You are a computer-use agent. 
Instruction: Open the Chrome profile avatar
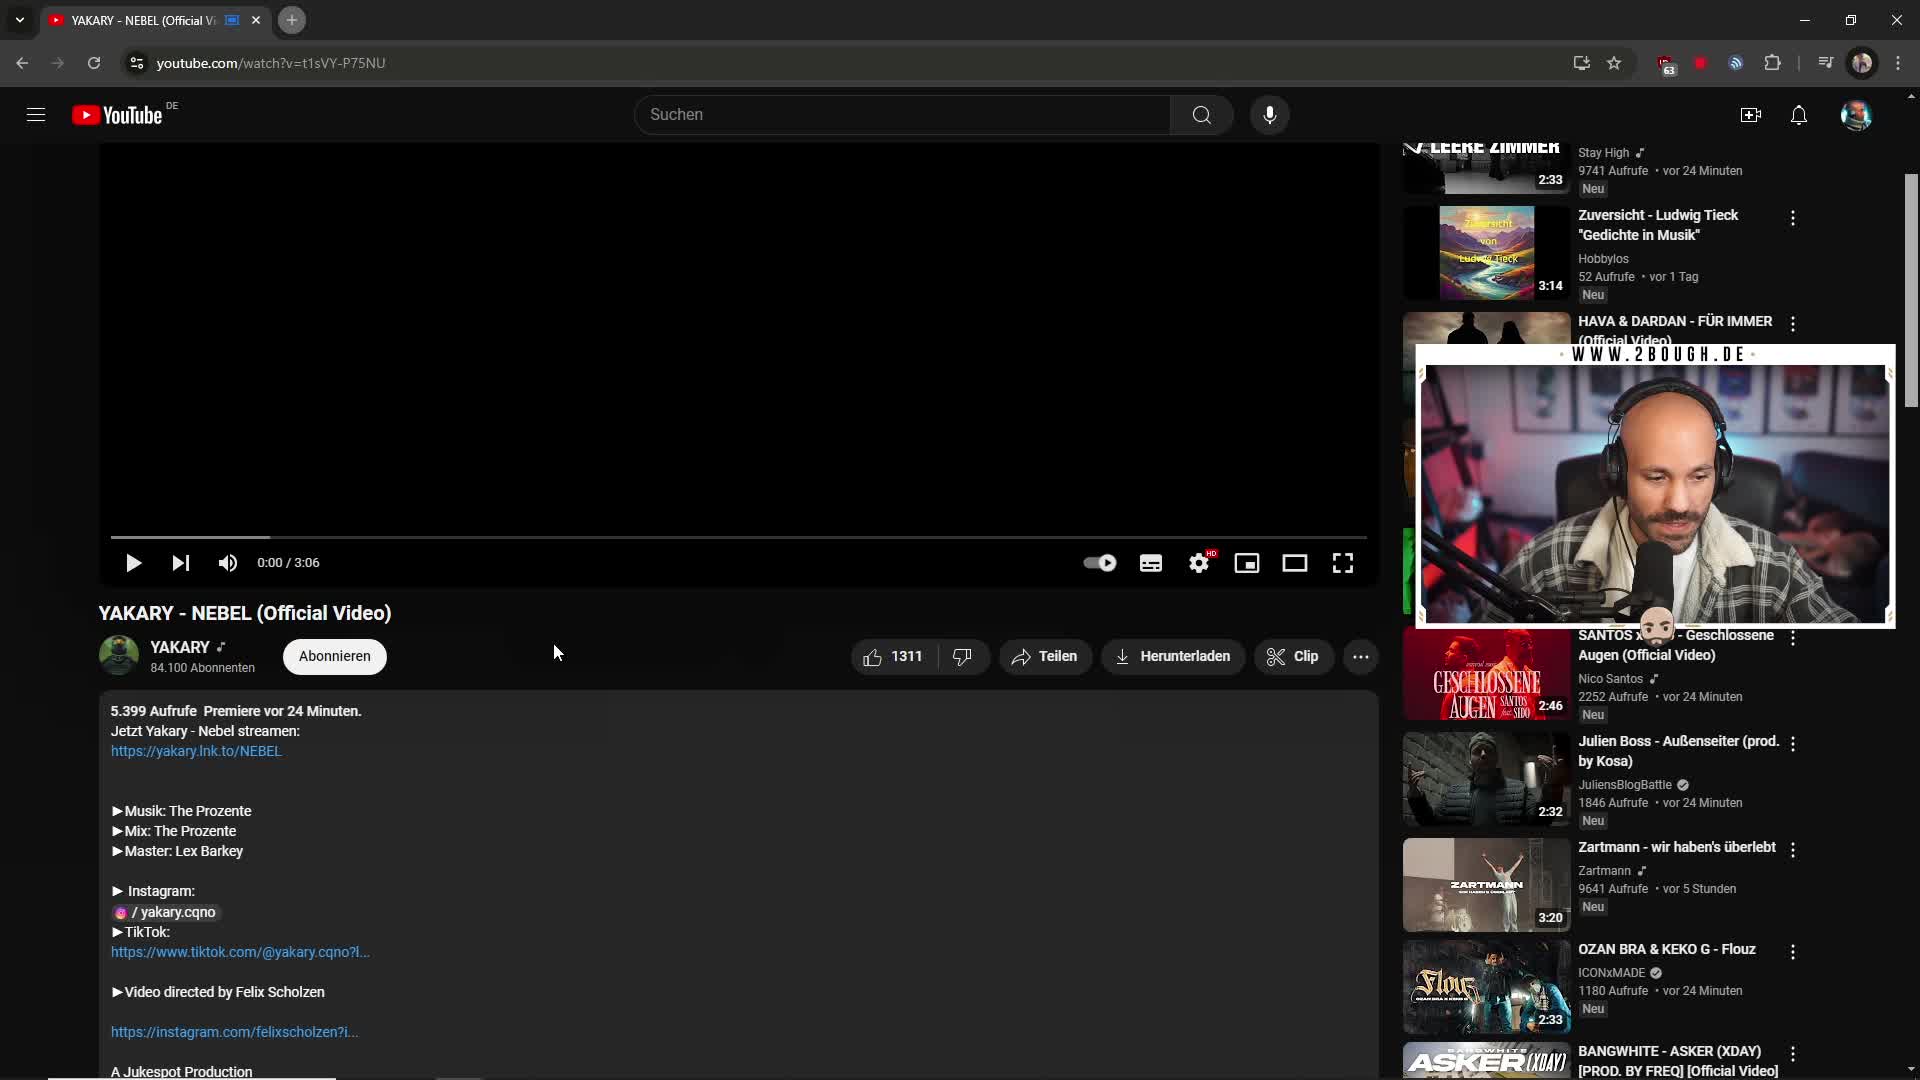click(1862, 63)
